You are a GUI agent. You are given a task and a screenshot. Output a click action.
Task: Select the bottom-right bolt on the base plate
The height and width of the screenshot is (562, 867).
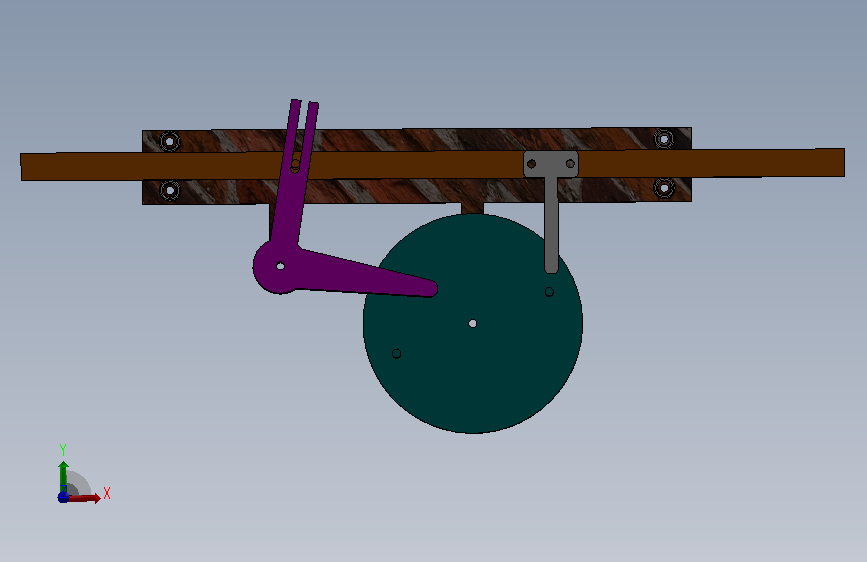pyautogui.click(x=664, y=188)
